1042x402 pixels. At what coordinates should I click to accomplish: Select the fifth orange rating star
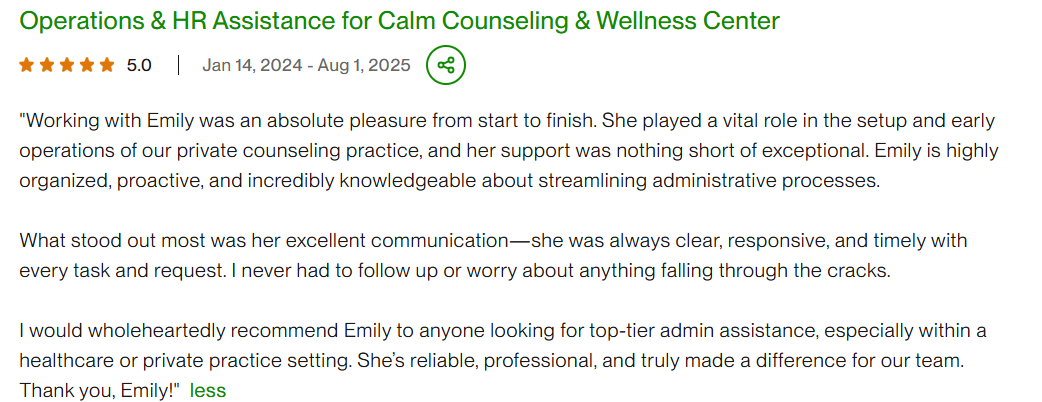coord(107,65)
